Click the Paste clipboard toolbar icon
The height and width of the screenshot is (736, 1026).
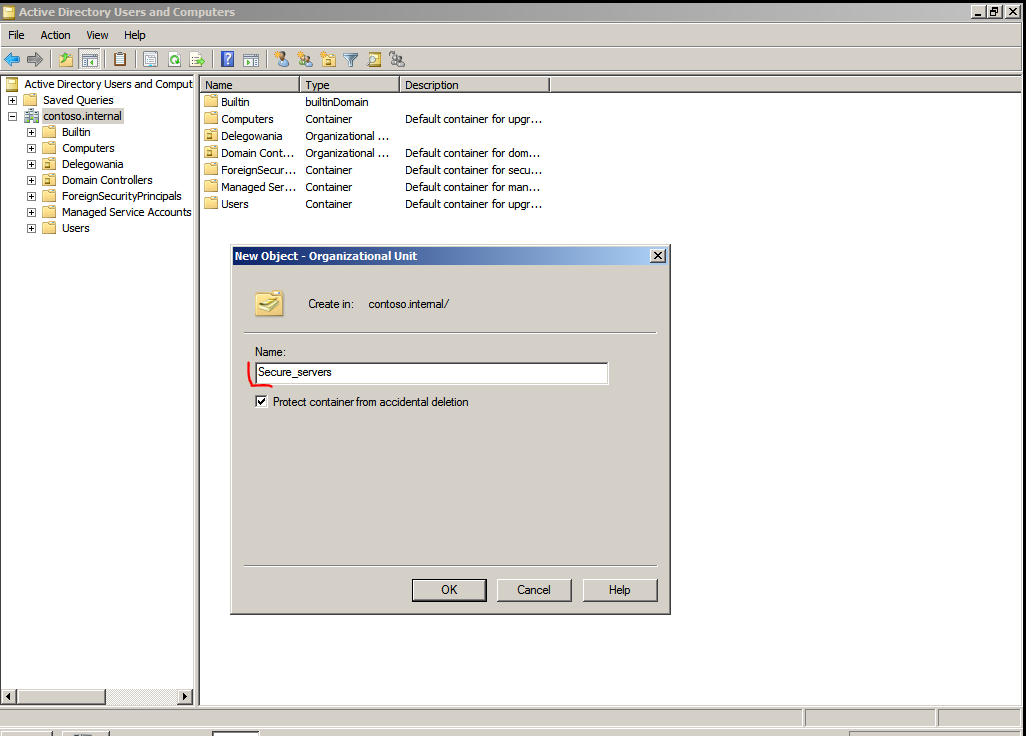tap(120, 60)
